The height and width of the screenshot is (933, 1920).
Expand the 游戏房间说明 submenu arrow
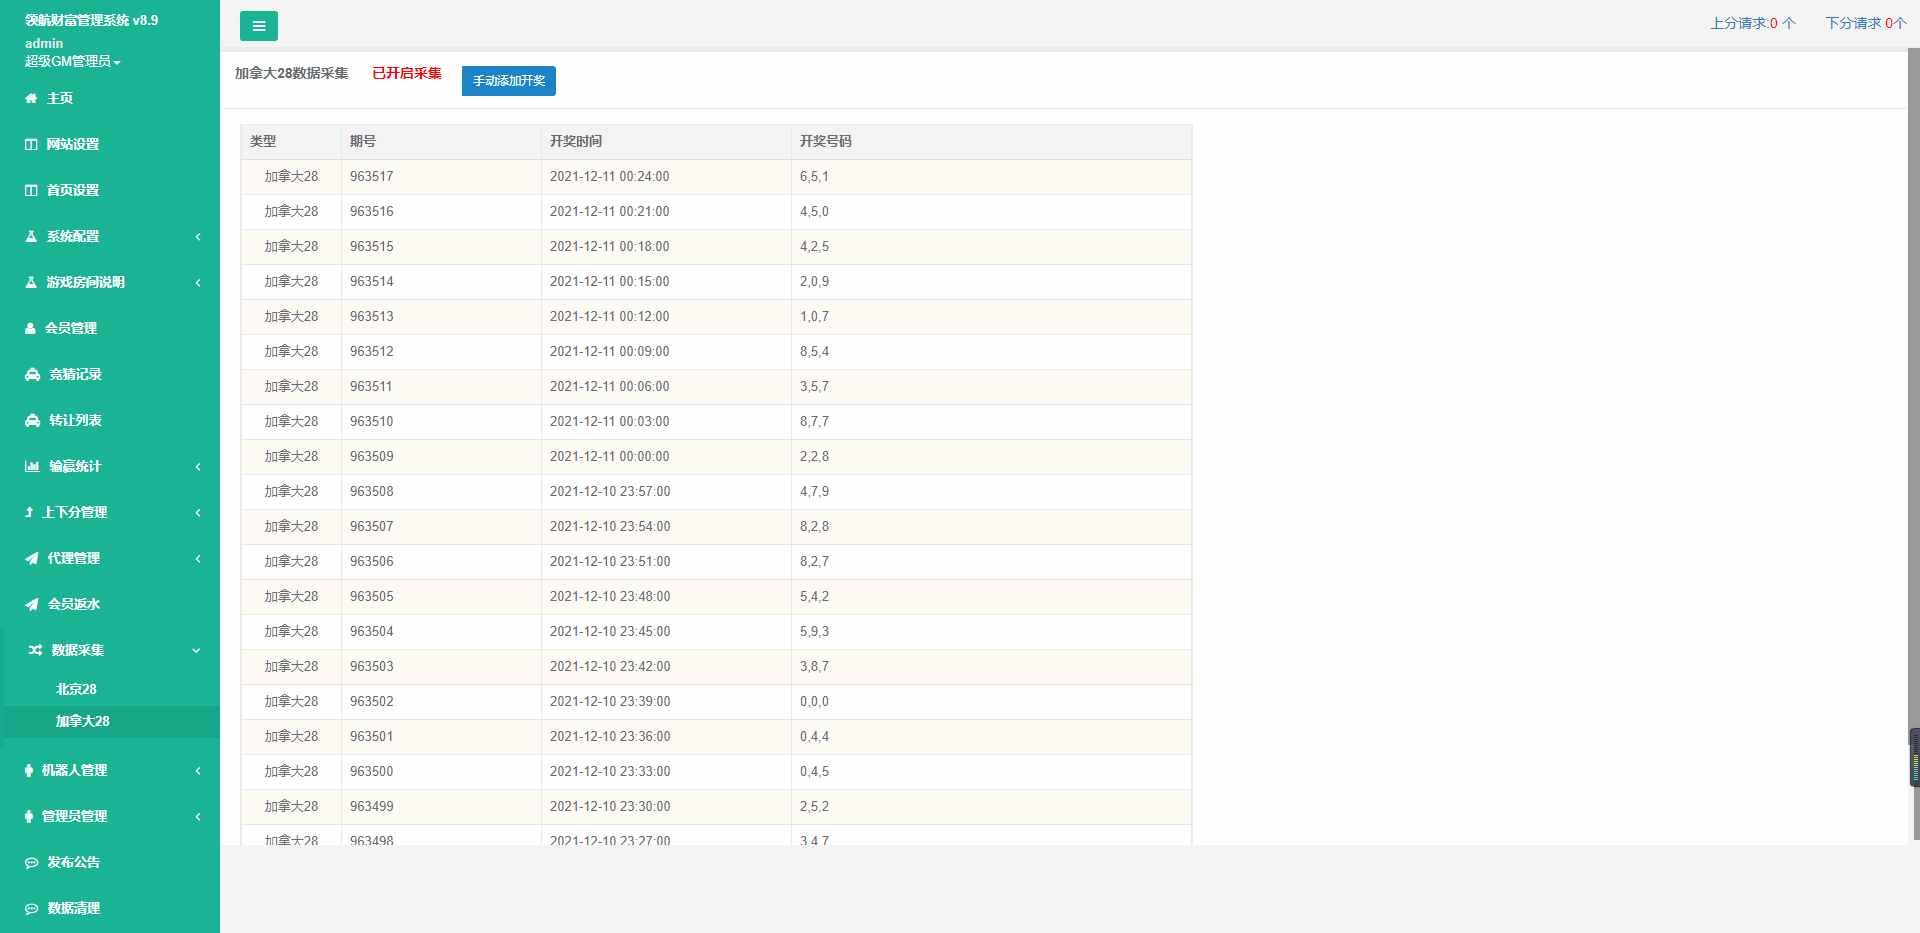(198, 282)
